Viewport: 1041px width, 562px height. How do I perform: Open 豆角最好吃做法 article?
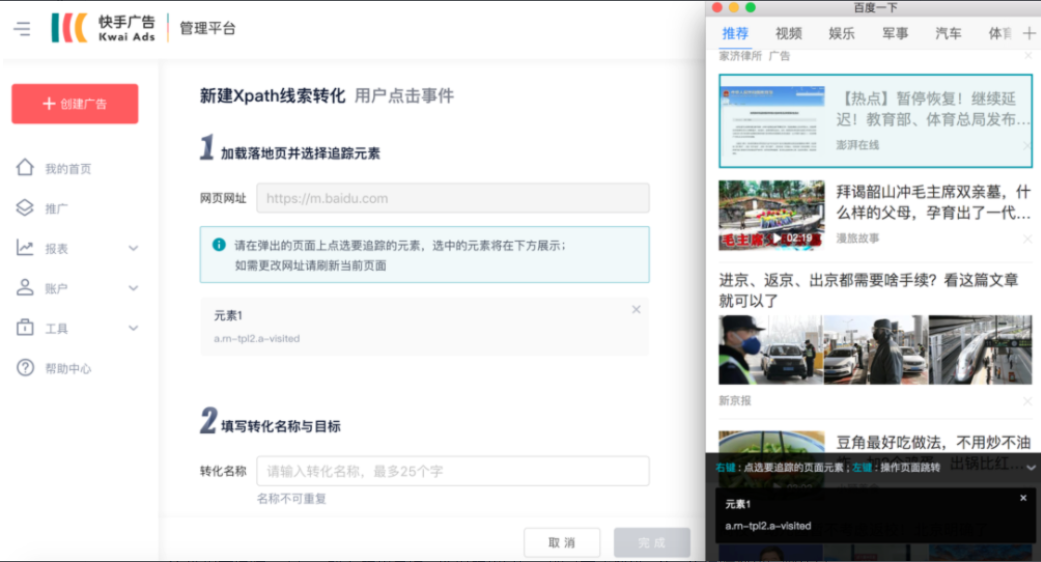tap(933, 443)
